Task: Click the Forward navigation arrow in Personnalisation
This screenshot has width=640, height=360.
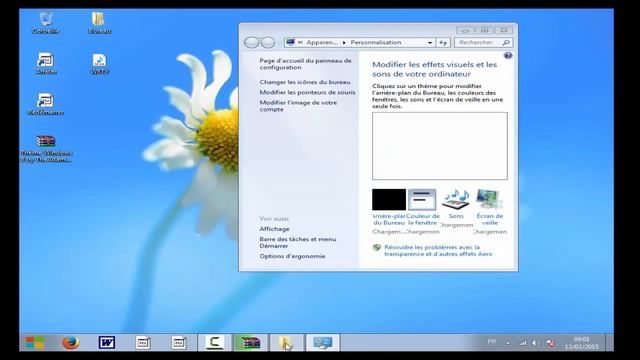Action: [268, 42]
